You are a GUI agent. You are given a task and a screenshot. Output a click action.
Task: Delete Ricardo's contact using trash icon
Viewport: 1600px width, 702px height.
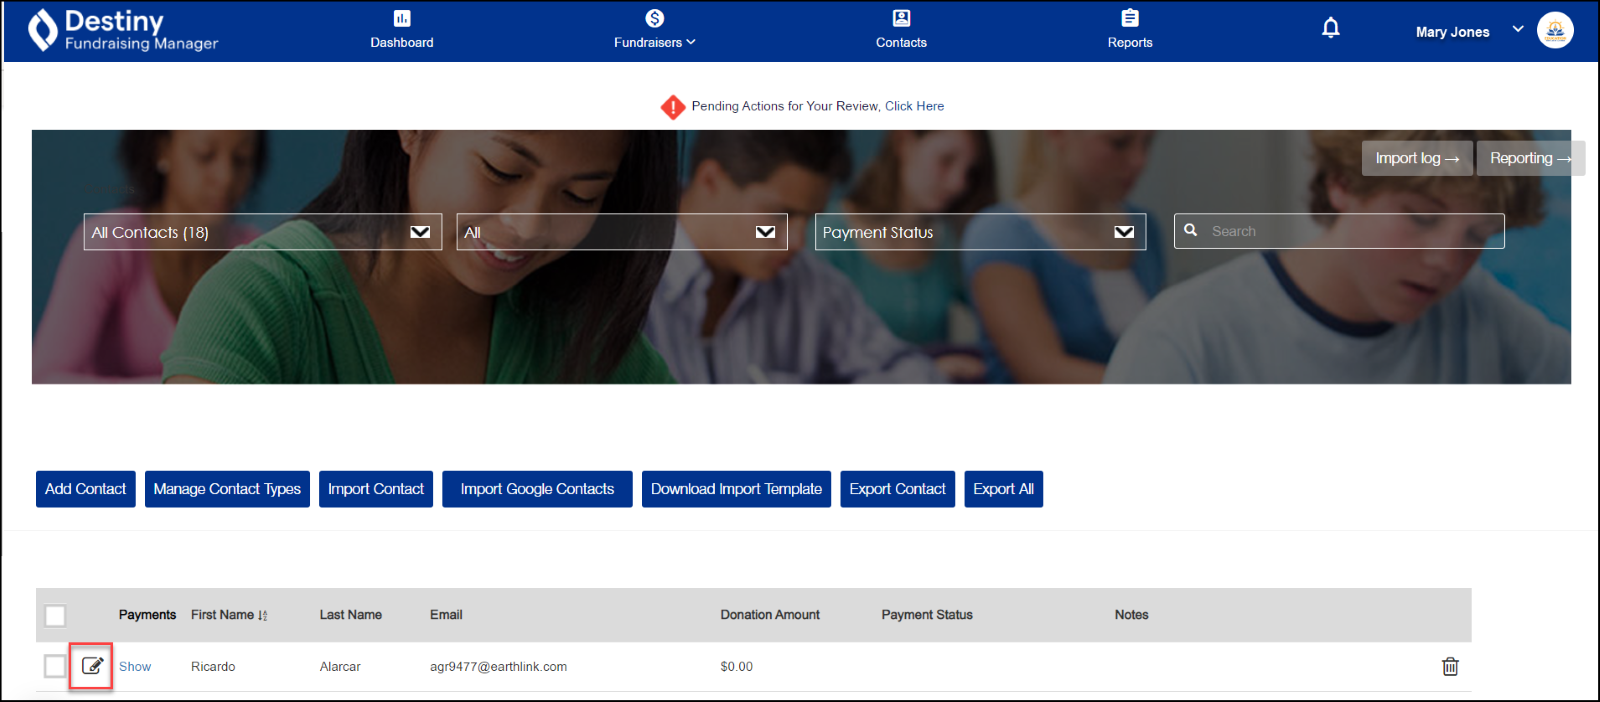pos(1450,666)
